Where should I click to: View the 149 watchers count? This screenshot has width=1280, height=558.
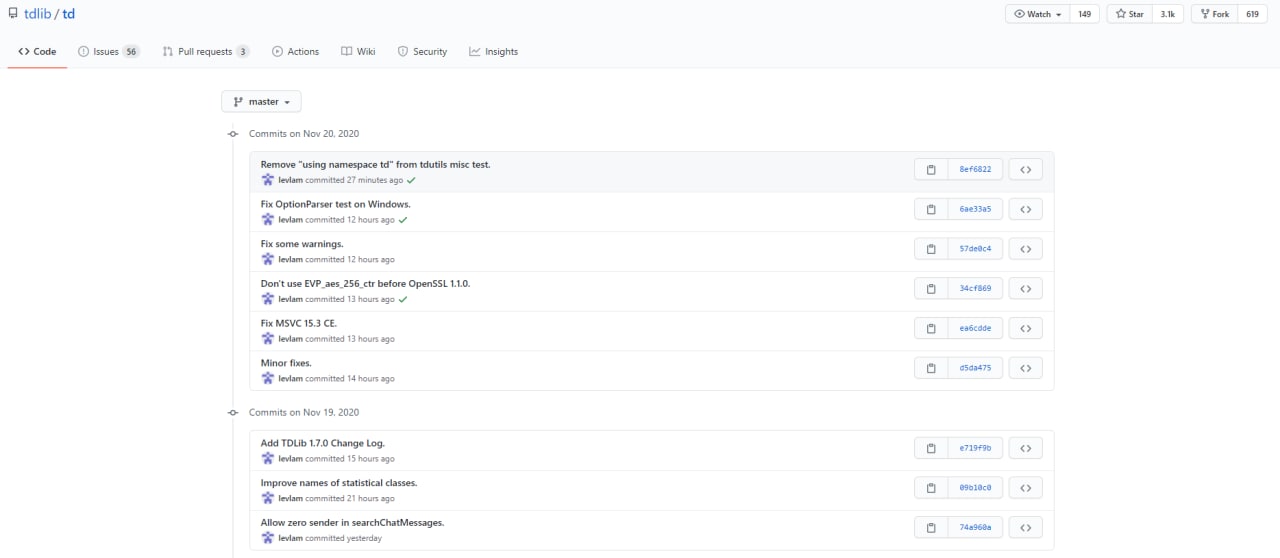tap(1085, 14)
